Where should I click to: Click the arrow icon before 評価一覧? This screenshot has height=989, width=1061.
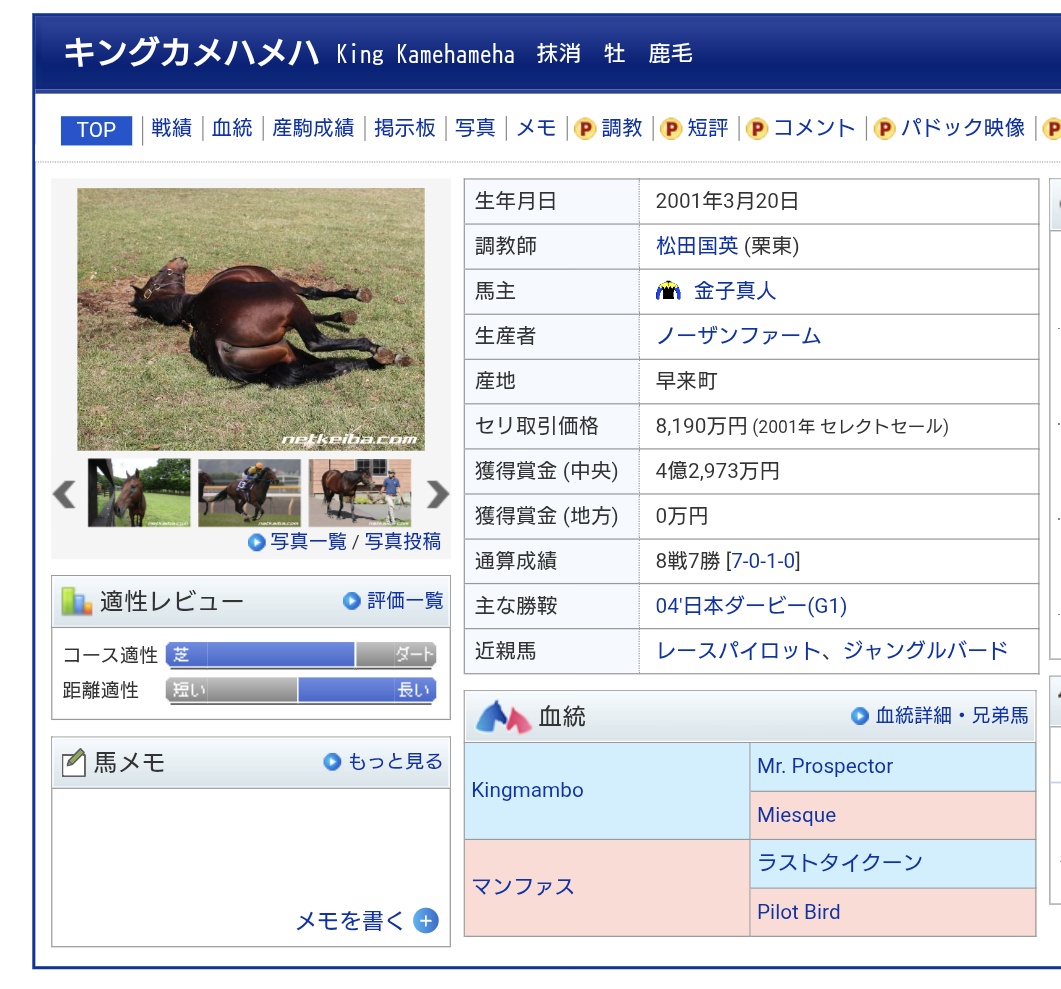pyautogui.click(x=352, y=601)
